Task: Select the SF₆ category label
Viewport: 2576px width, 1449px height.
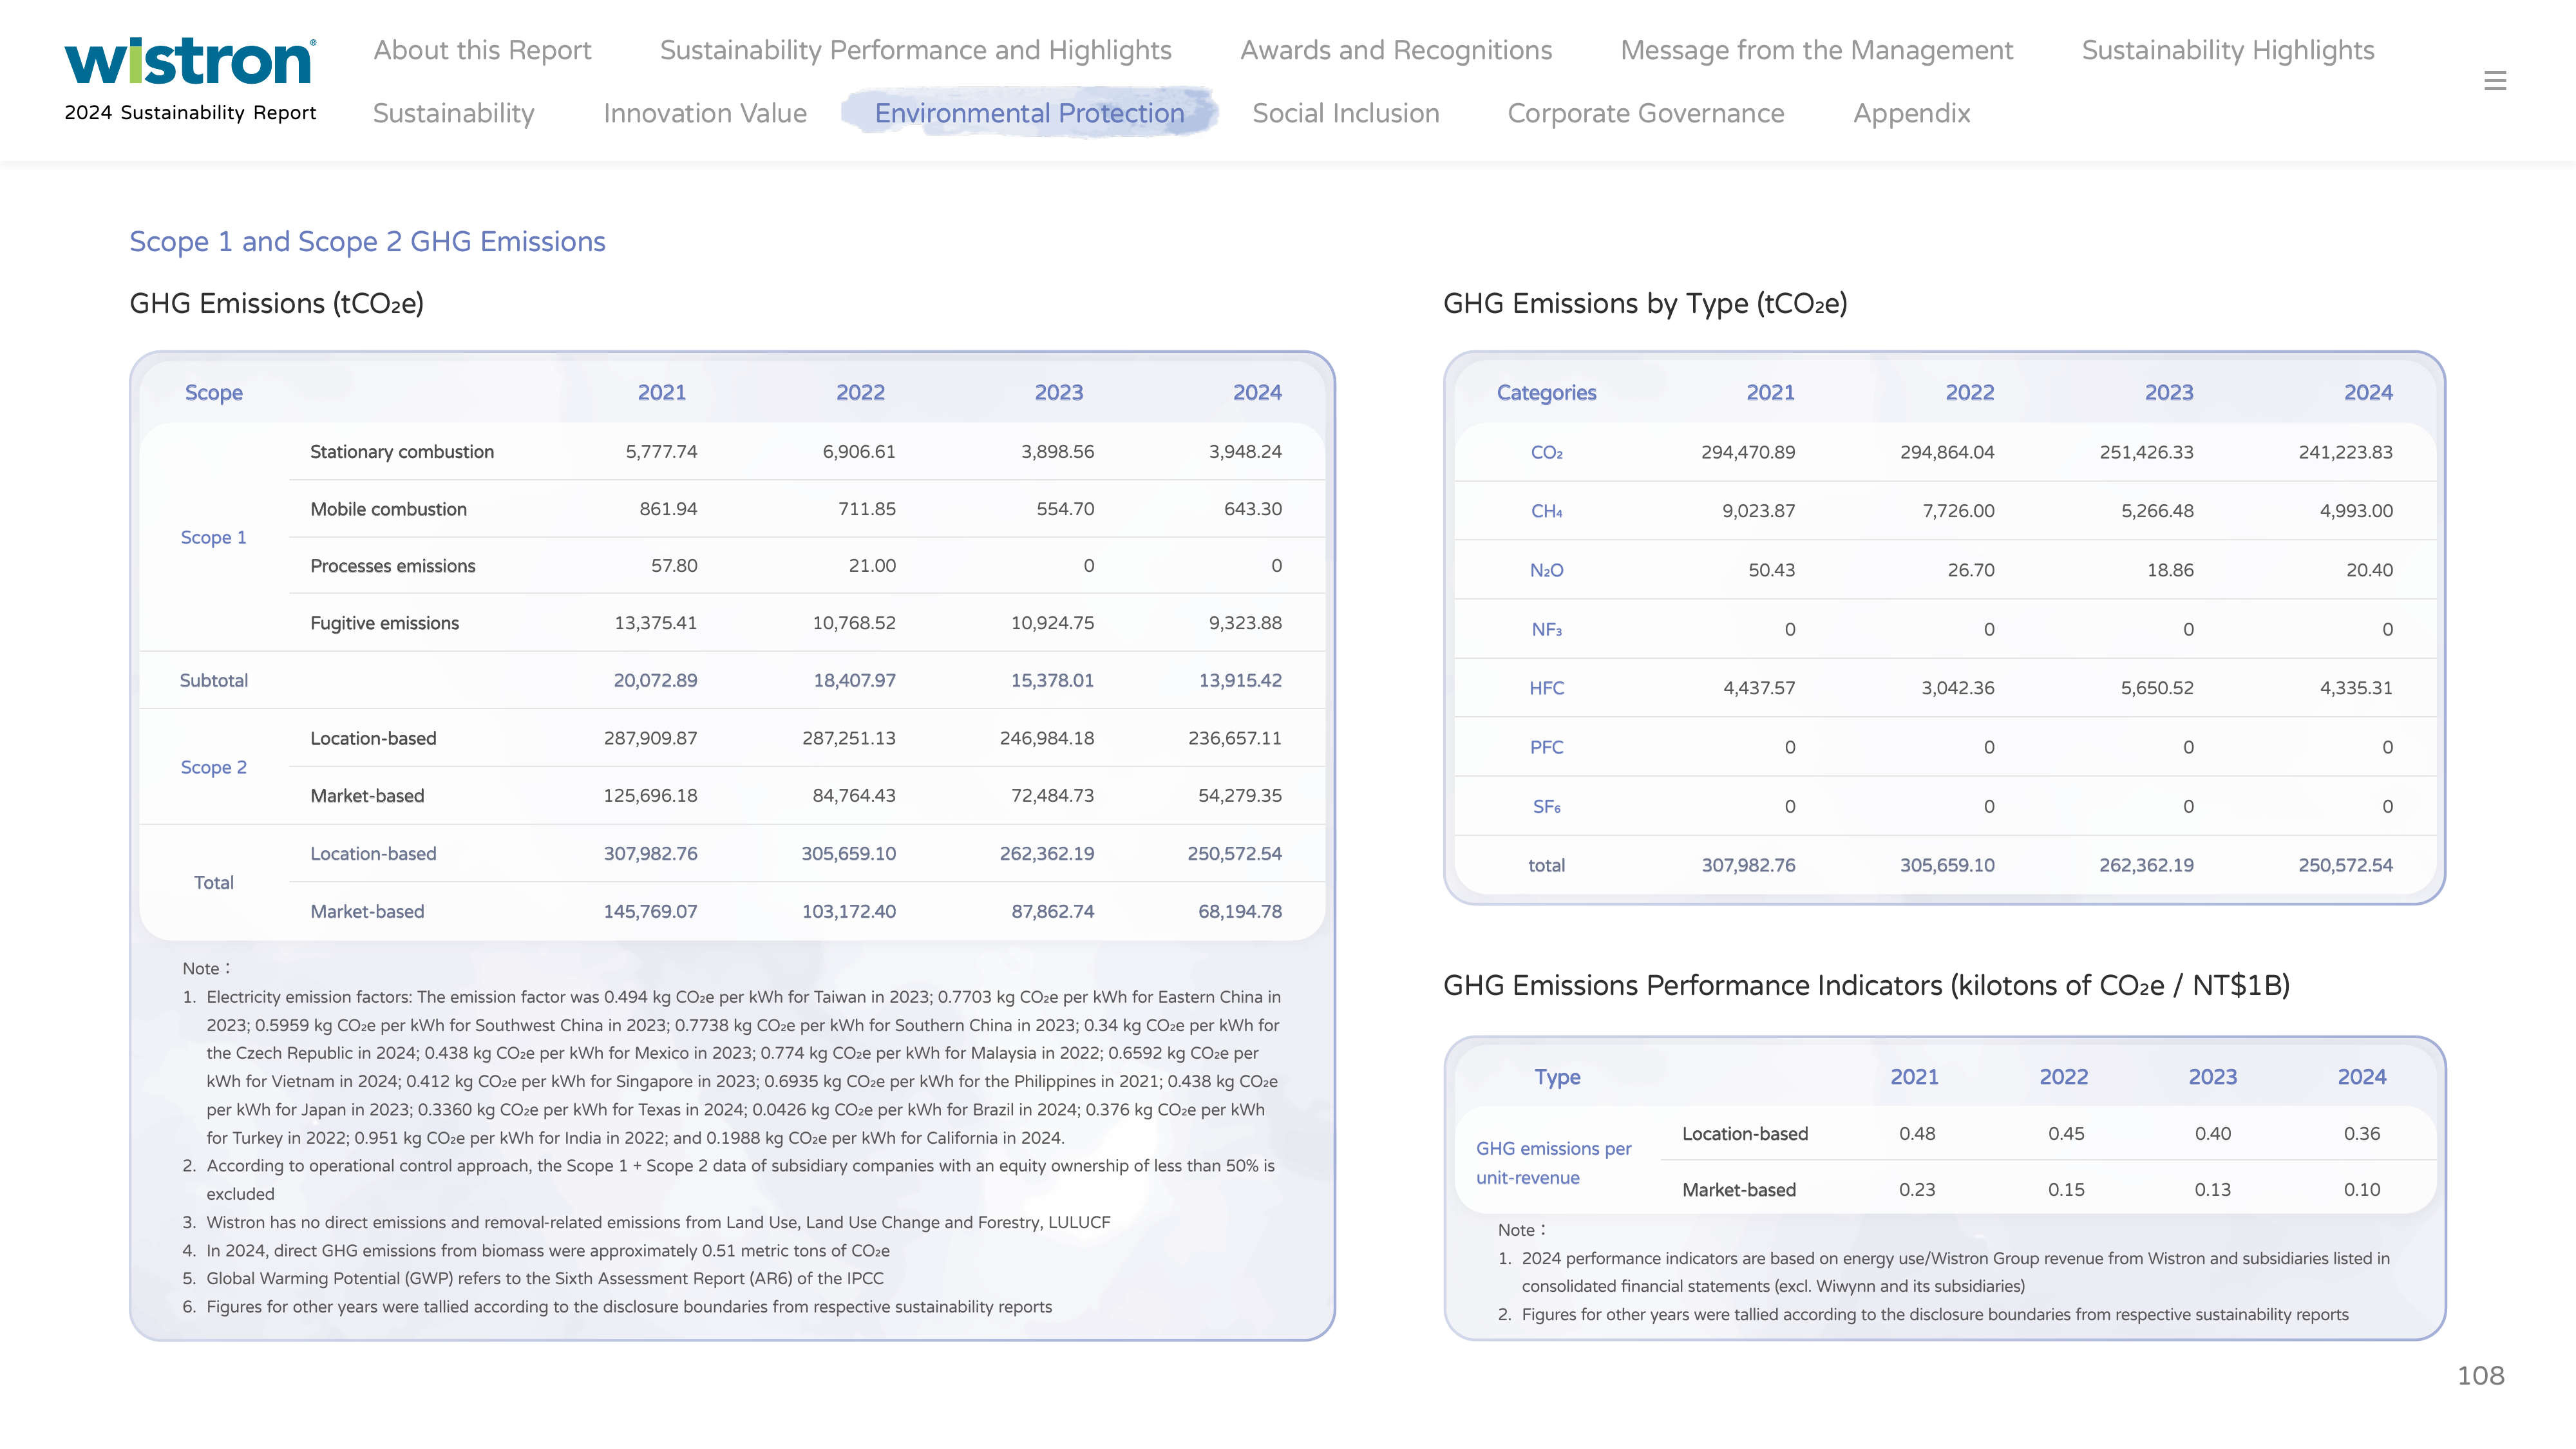Action: tap(1546, 806)
